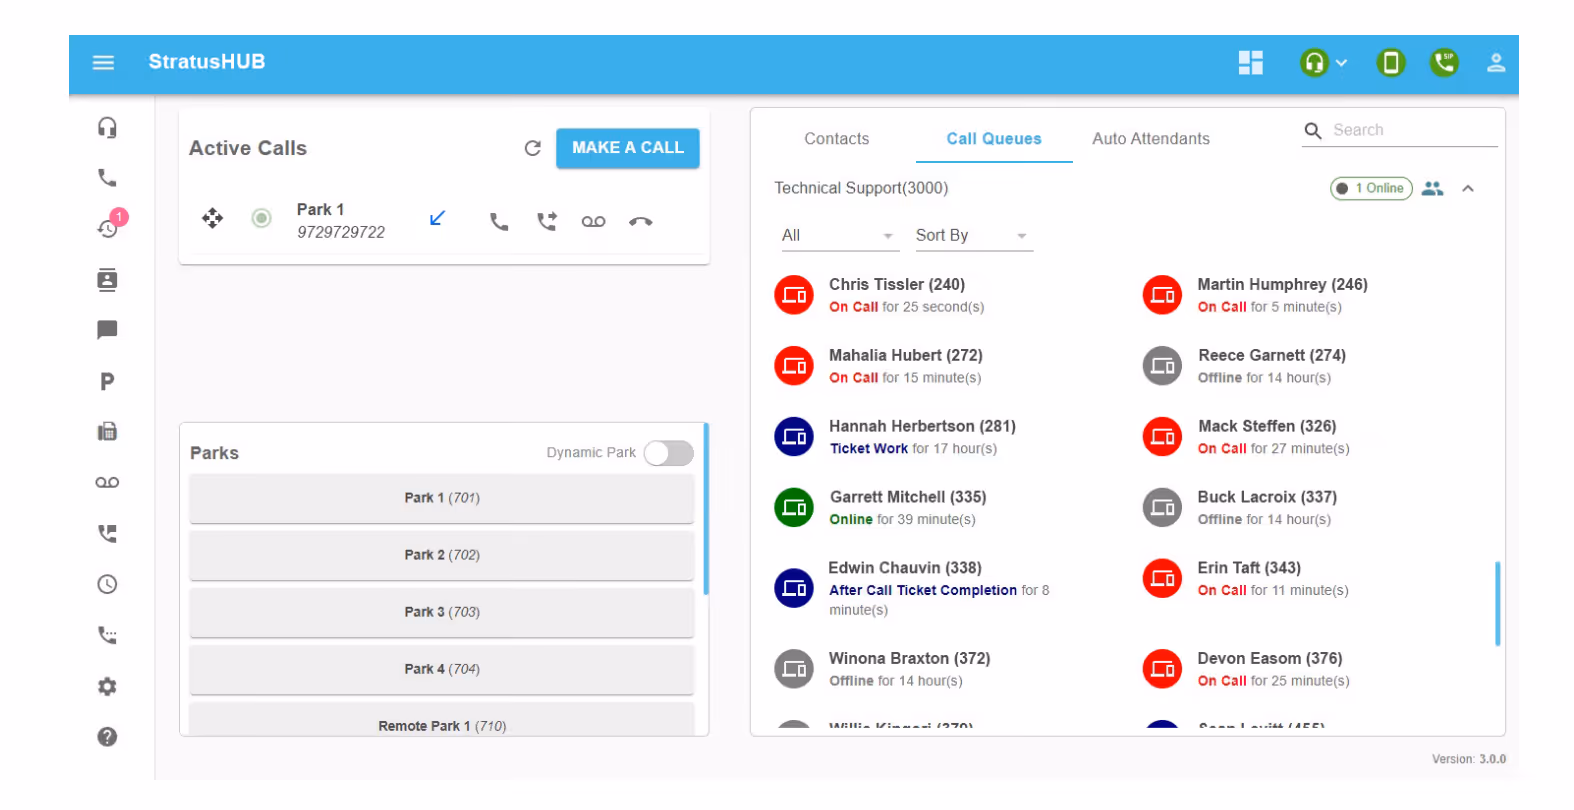Click the contact list scrollbar
The image size is (1574, 810).
click(1497, 603)
